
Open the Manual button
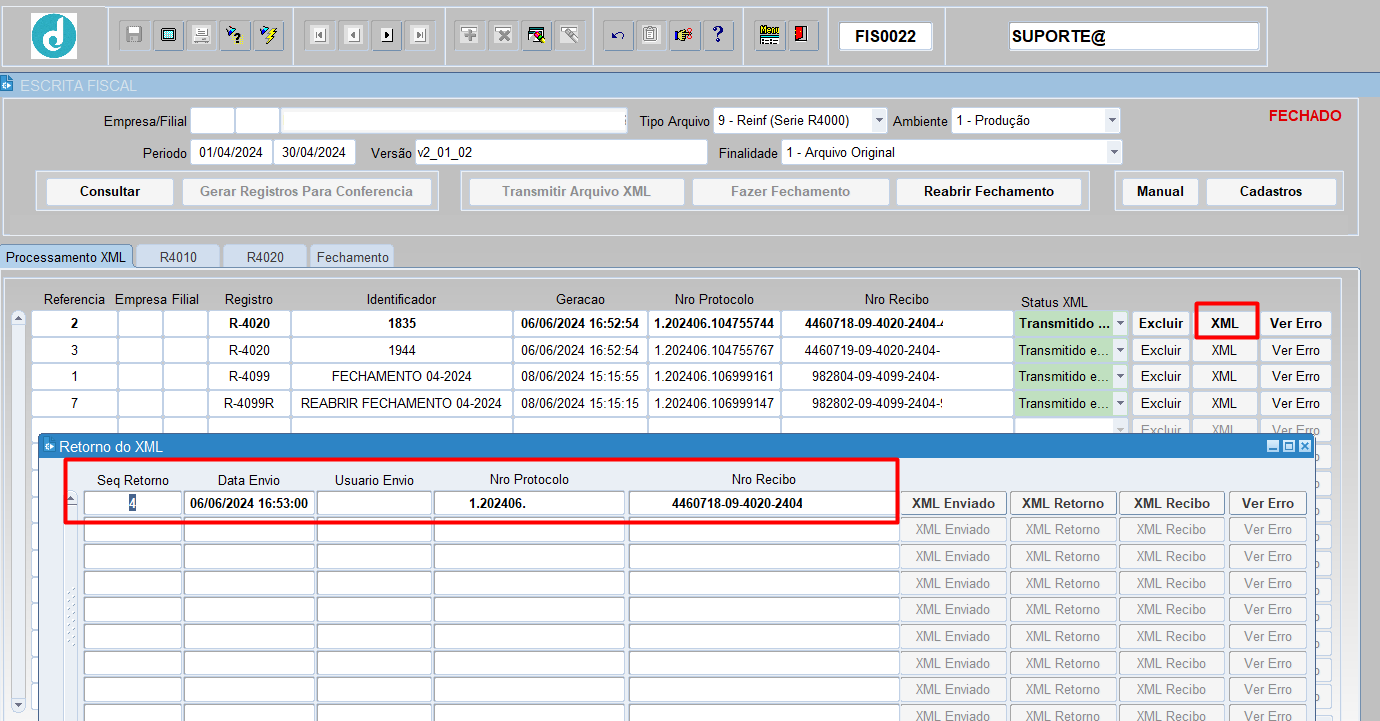tap(1160, 192)
